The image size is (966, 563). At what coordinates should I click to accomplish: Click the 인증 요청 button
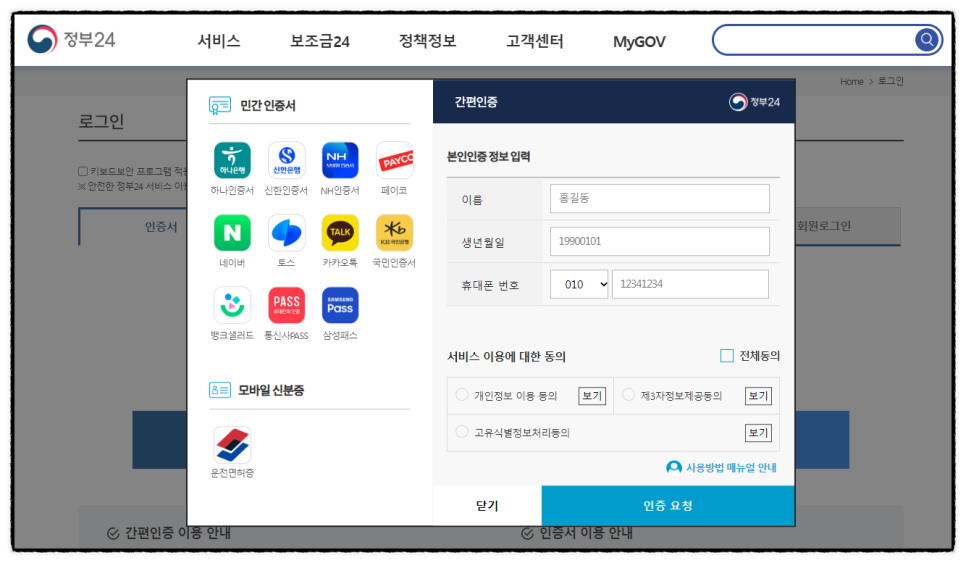668,506
